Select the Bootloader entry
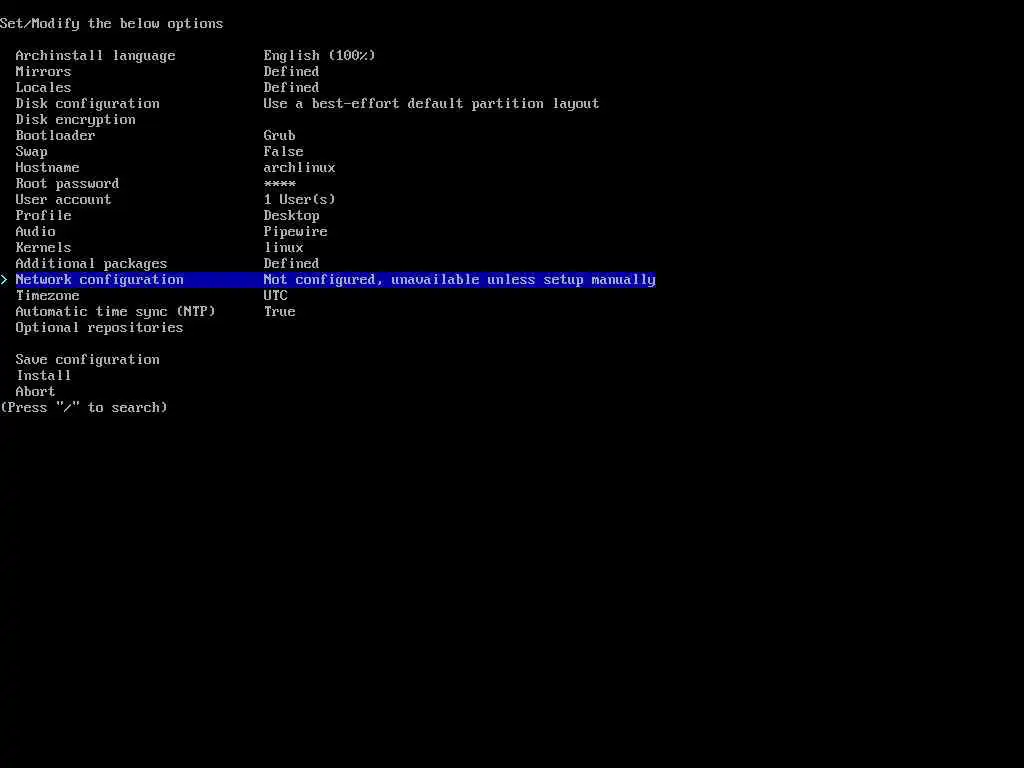This screenshot has height=768, width=1024. pyautogui.click(x=56, y=135)
